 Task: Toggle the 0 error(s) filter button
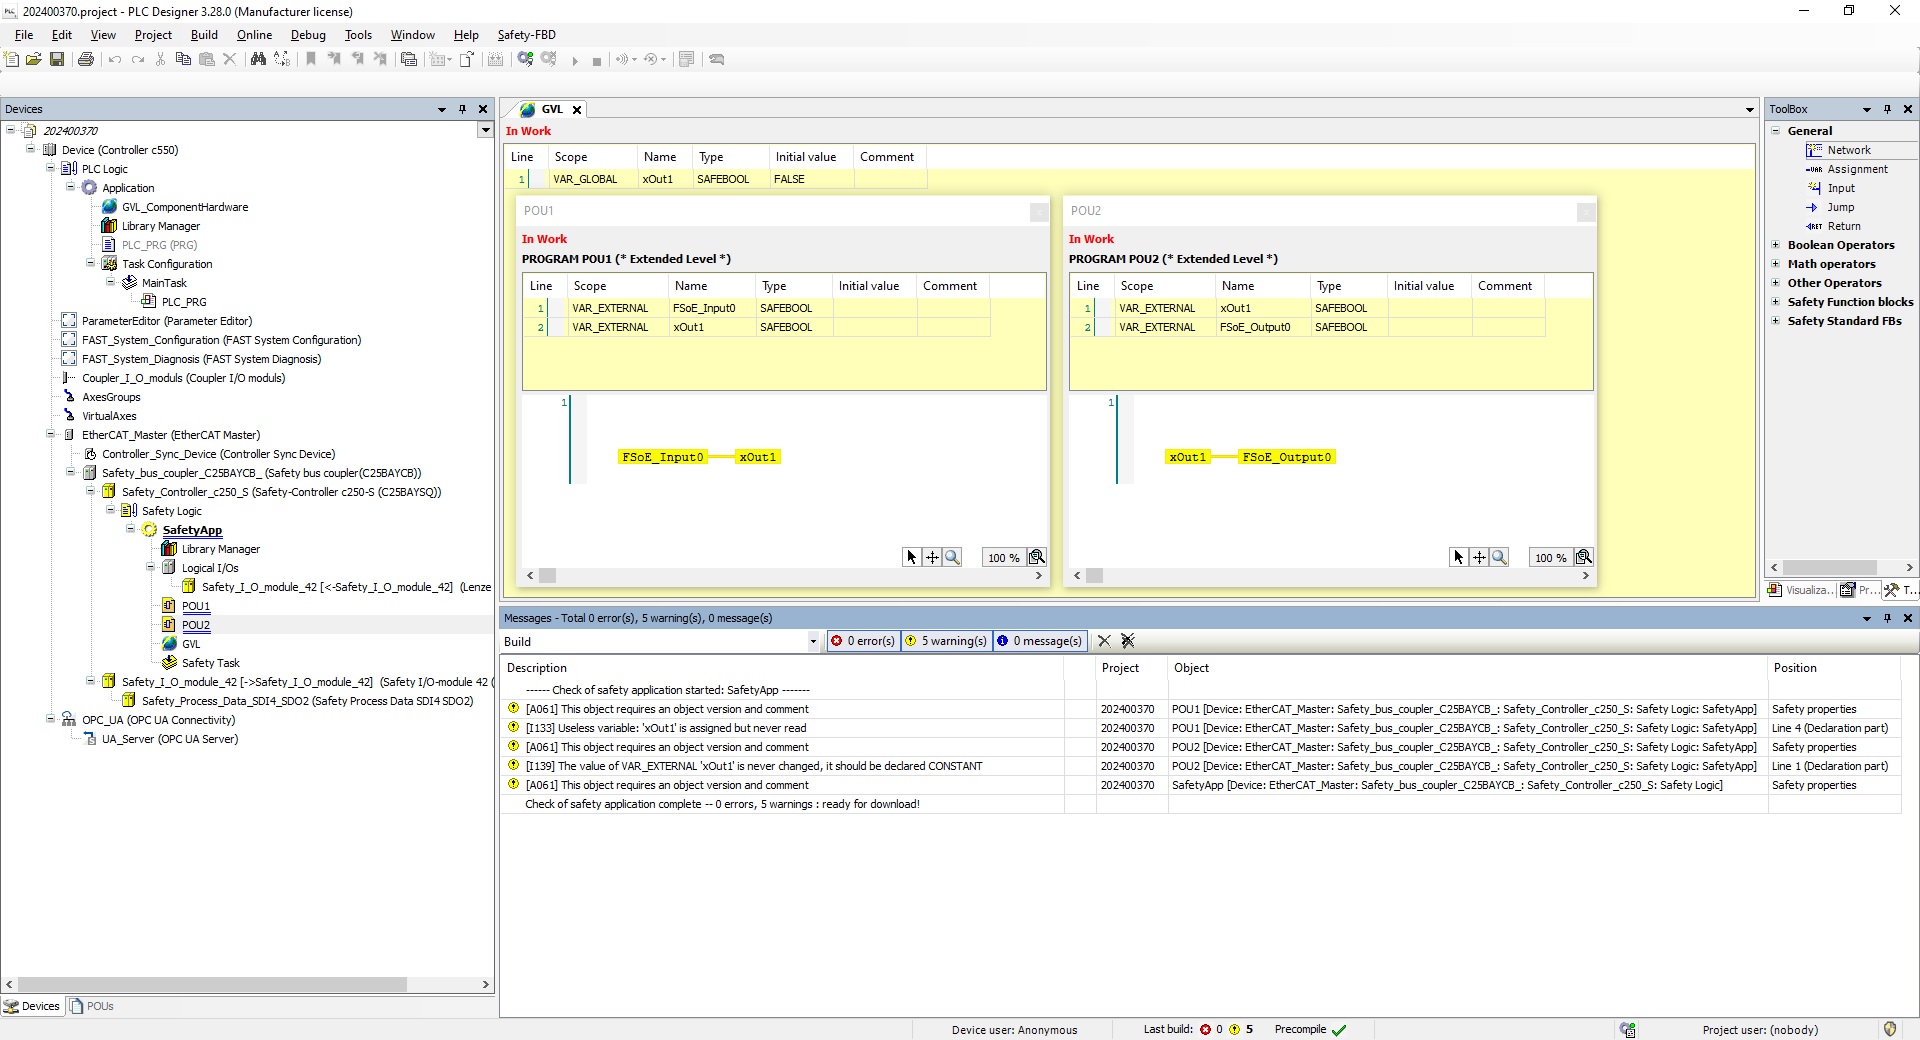click(863, 641)
